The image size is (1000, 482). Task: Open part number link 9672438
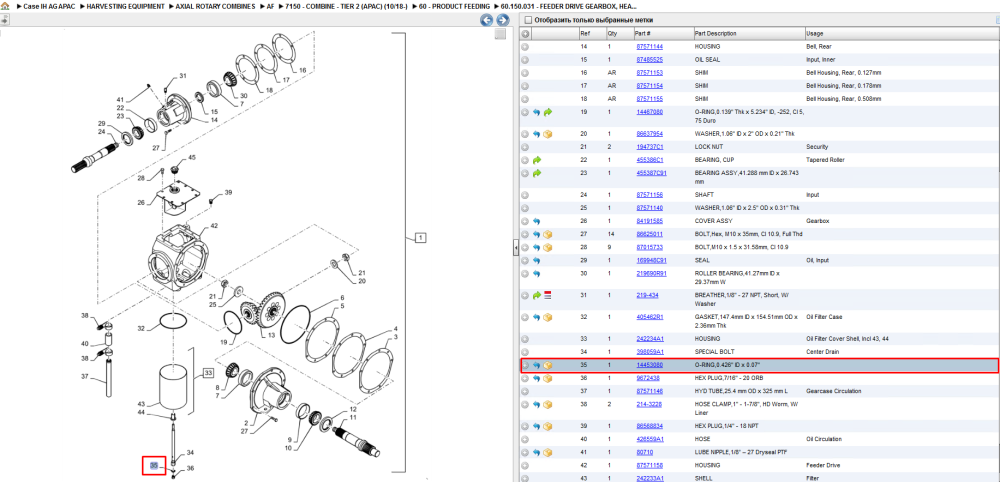[648, 378]
